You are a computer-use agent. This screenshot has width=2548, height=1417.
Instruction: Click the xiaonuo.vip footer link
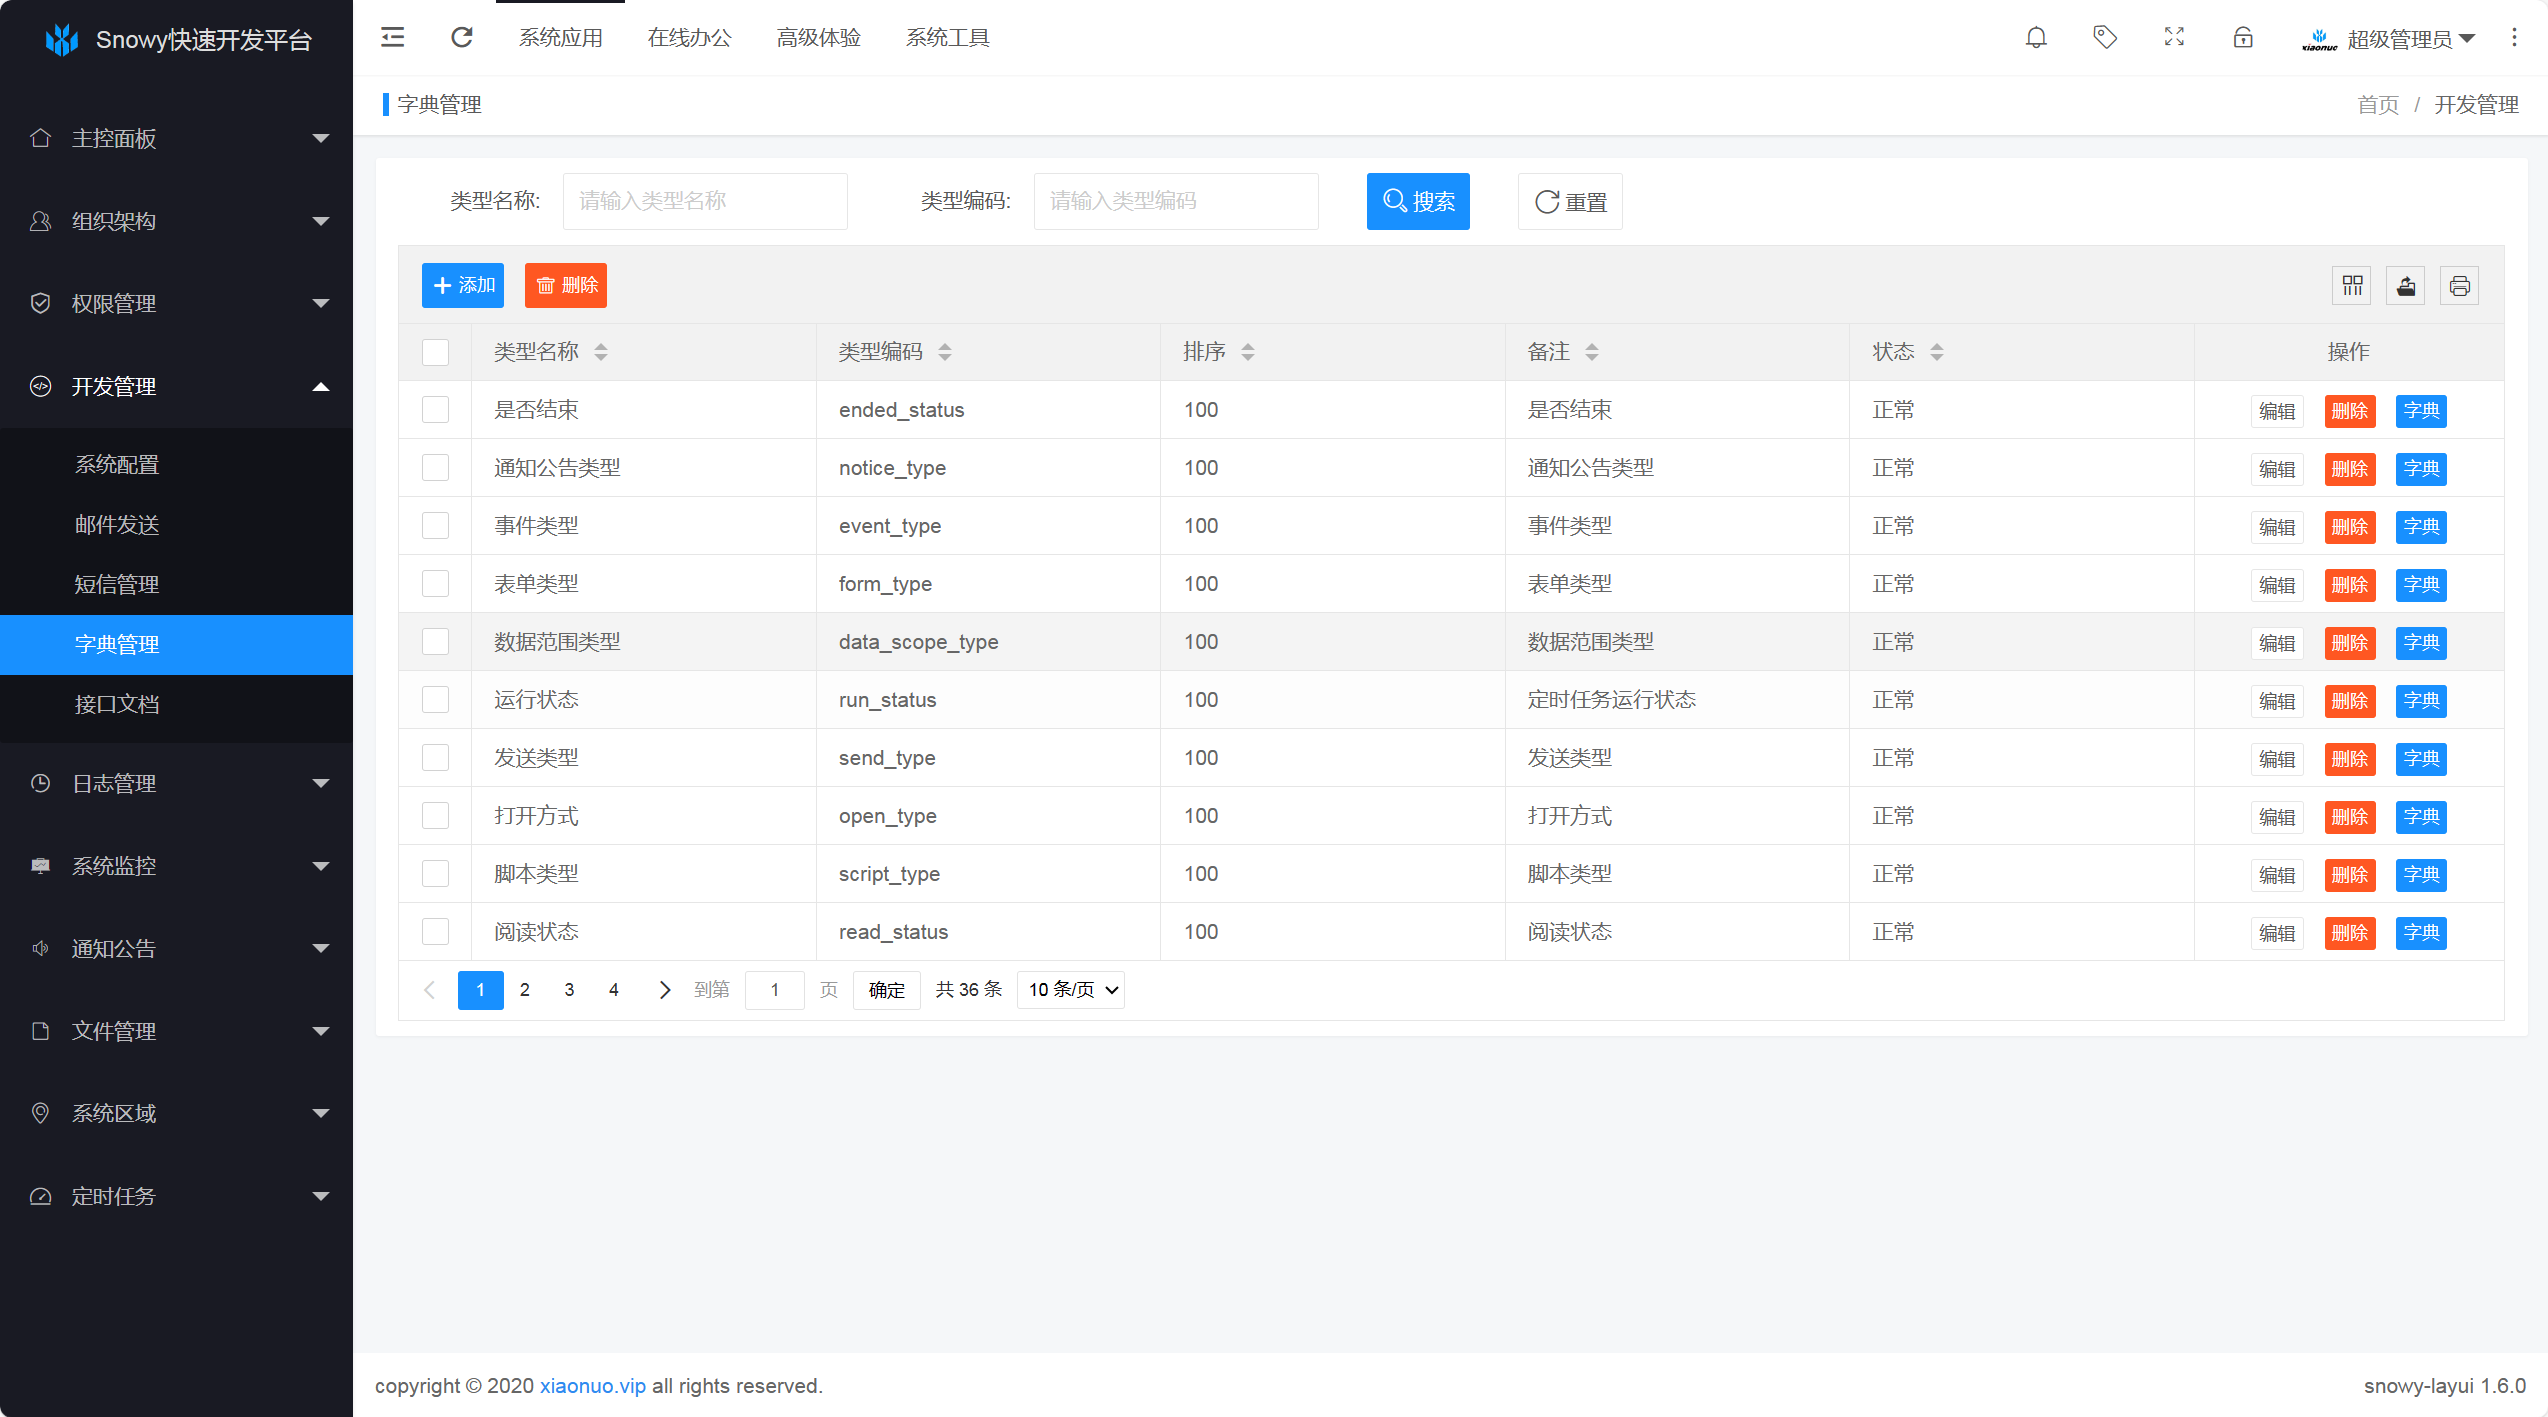[x=592, y=1386]
